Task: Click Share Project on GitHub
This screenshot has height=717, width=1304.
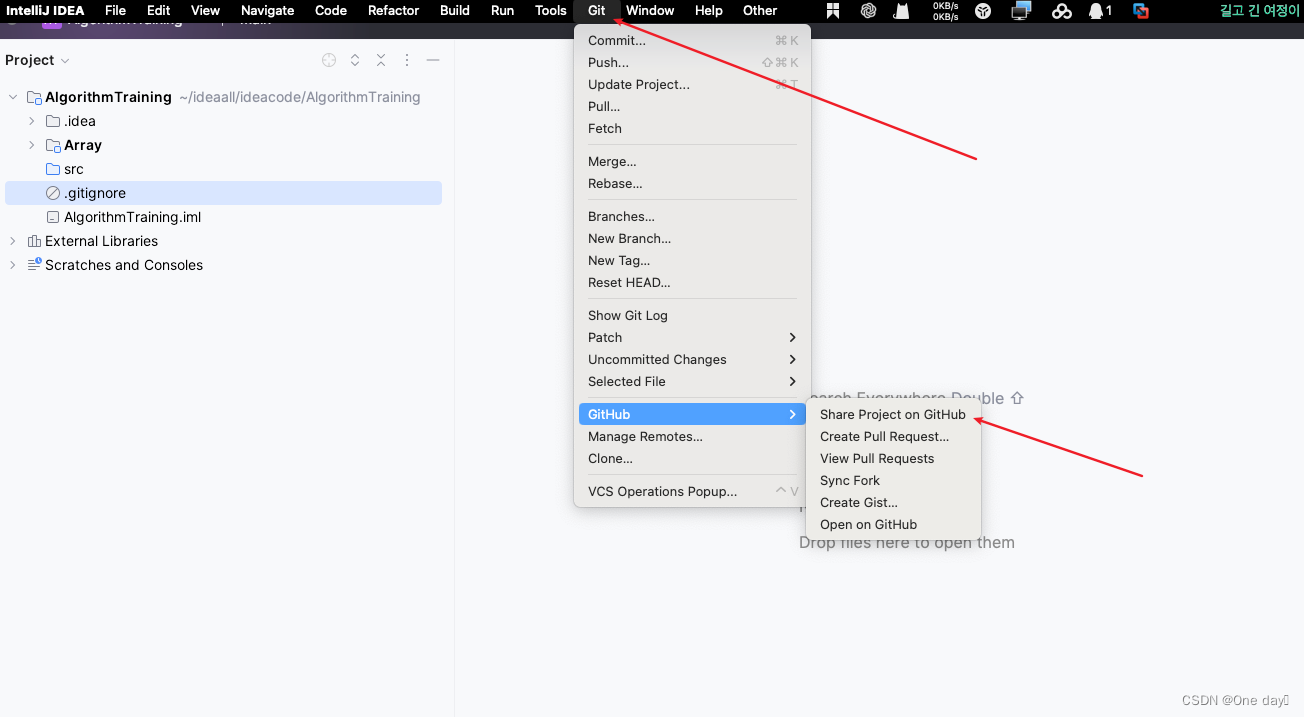Action: pos(893,415)
